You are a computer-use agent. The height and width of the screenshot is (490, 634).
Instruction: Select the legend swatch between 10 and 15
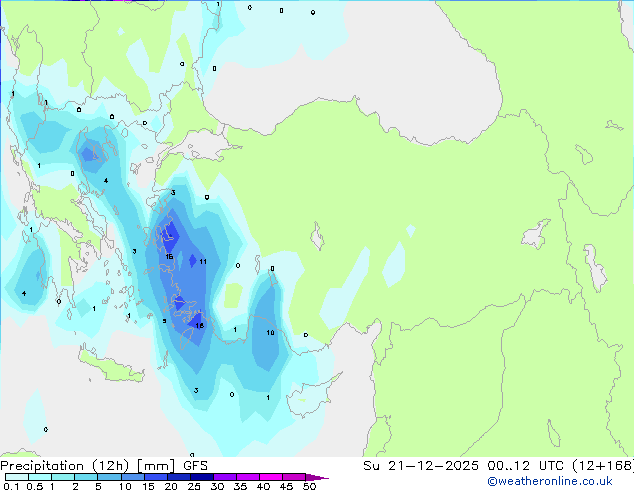[132, 477]
